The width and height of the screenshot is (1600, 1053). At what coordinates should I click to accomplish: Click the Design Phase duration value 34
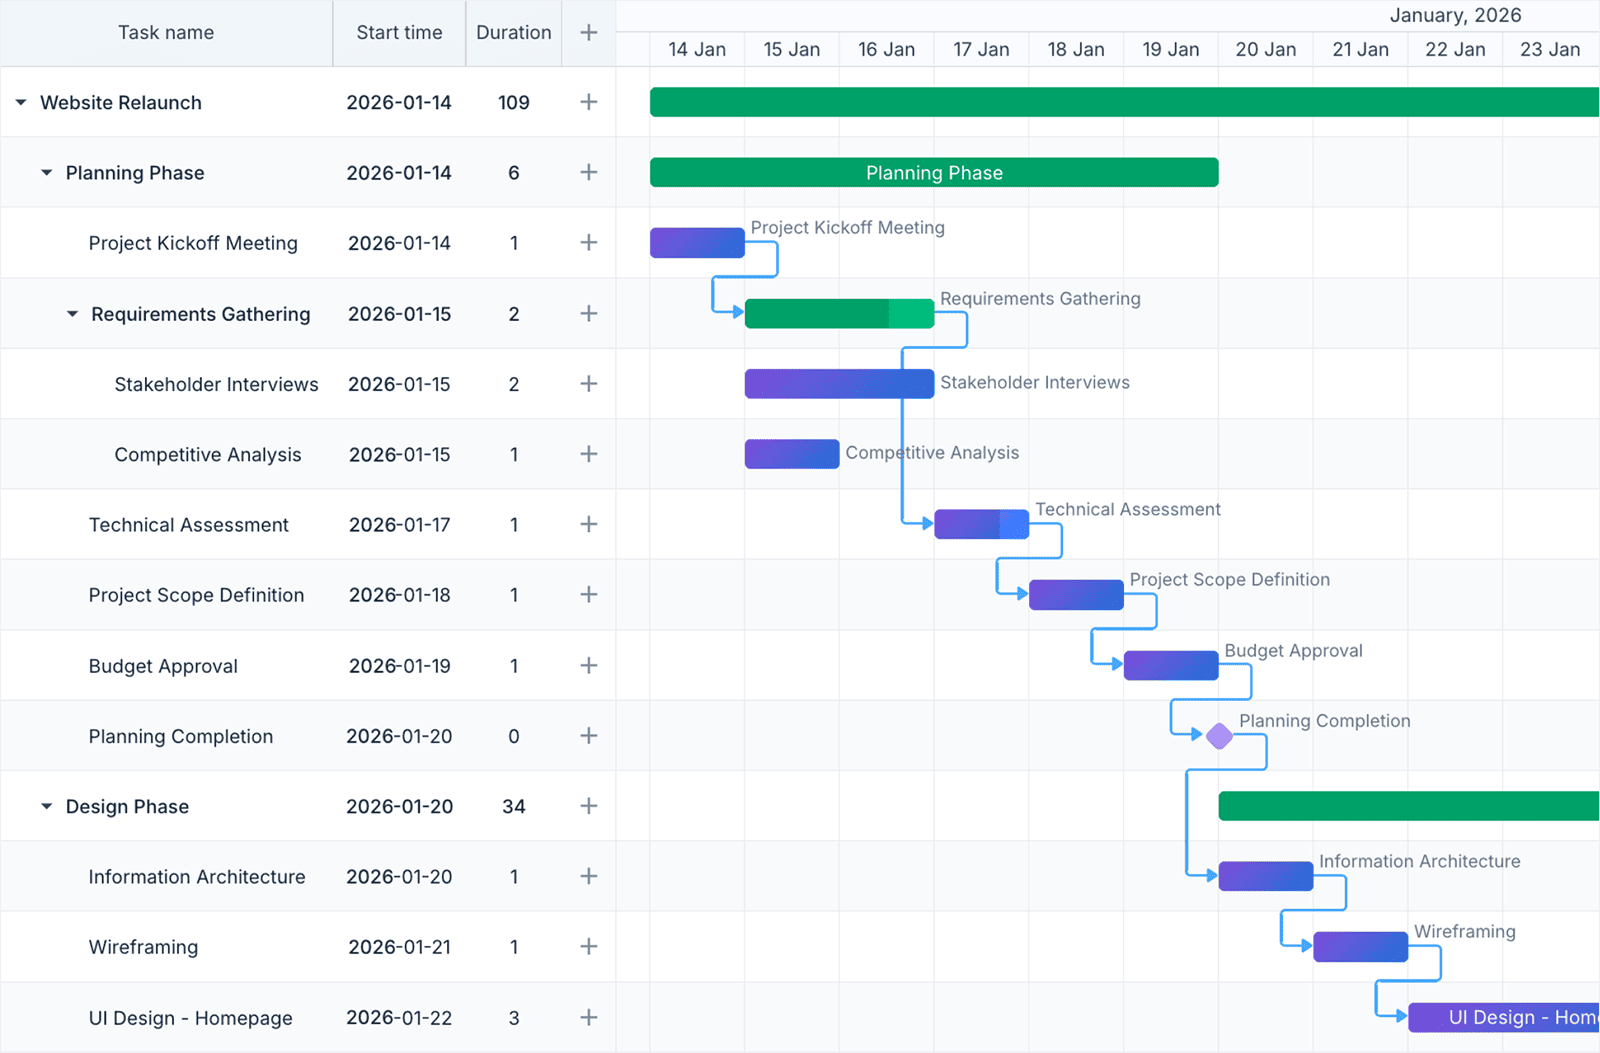click(x=514, y=806)
